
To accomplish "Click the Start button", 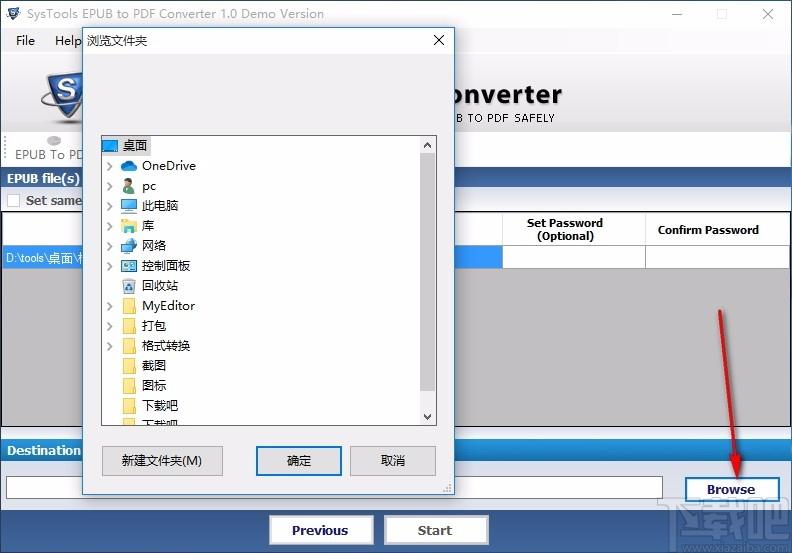I will tap(435, 530).
